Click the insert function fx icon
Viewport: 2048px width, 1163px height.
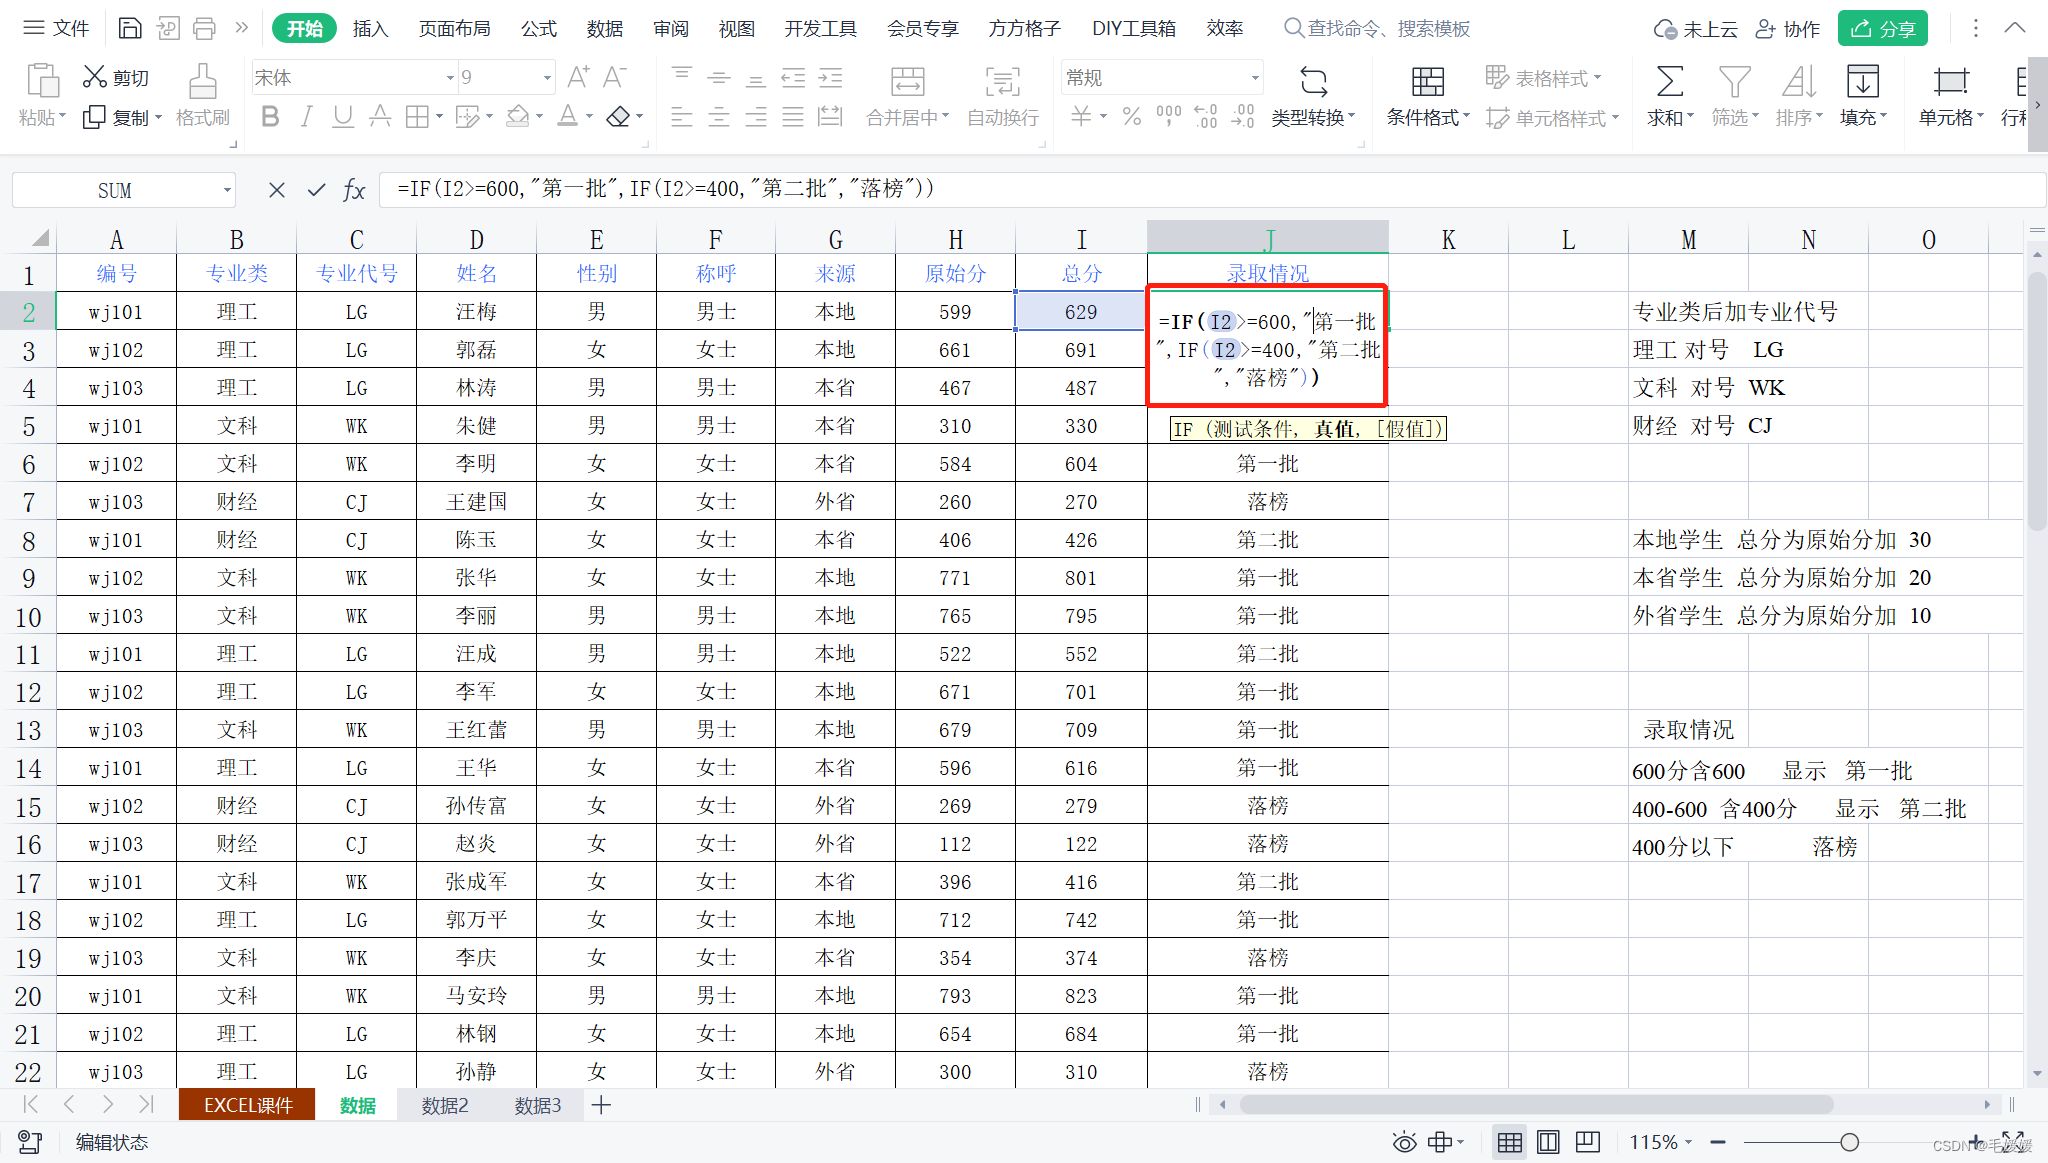pyautogui.click(x=354, y=189)
